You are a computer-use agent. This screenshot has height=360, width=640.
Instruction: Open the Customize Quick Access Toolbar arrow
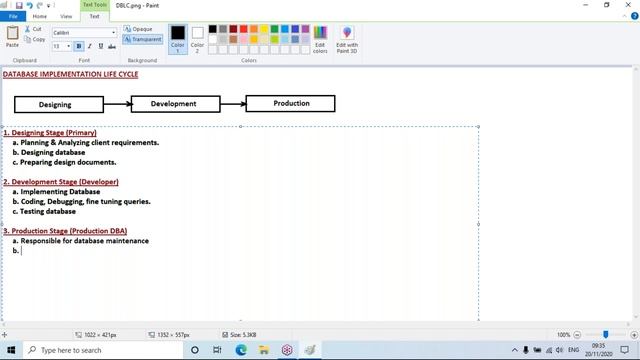click(49, 6)
